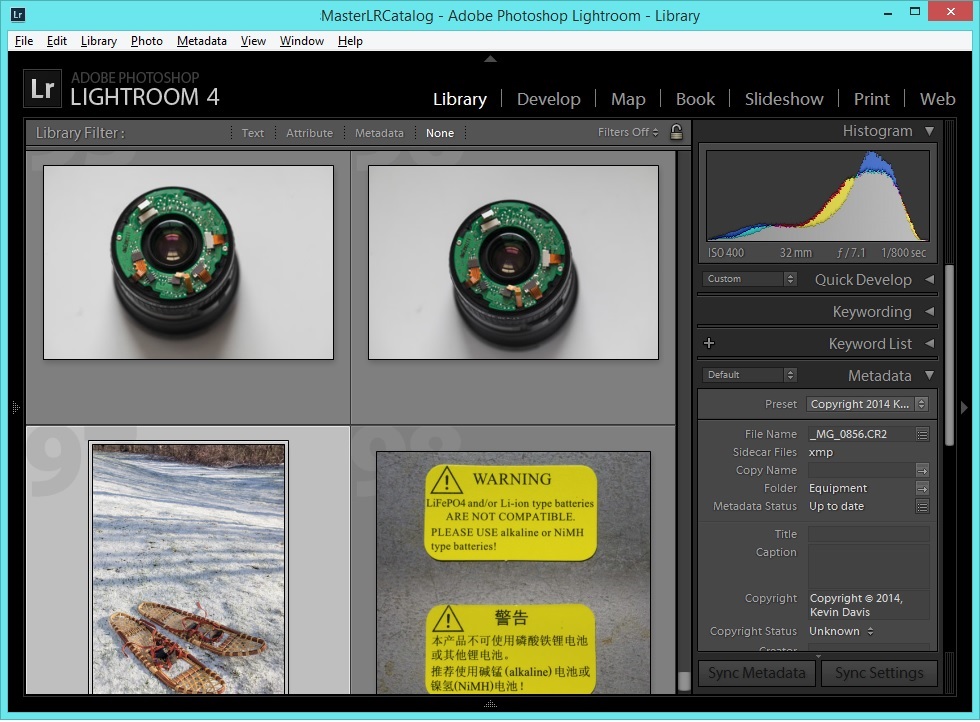Add a keyword with plus icon
The image size is (980, 722).
[709, 343]
